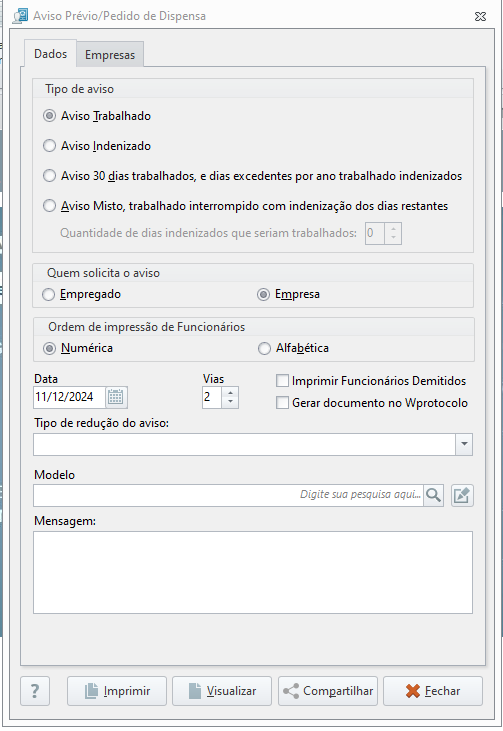Screen dimensions: 503x731
Task: Switch to the Empresas tab
Action: click(x=110, y=55)
